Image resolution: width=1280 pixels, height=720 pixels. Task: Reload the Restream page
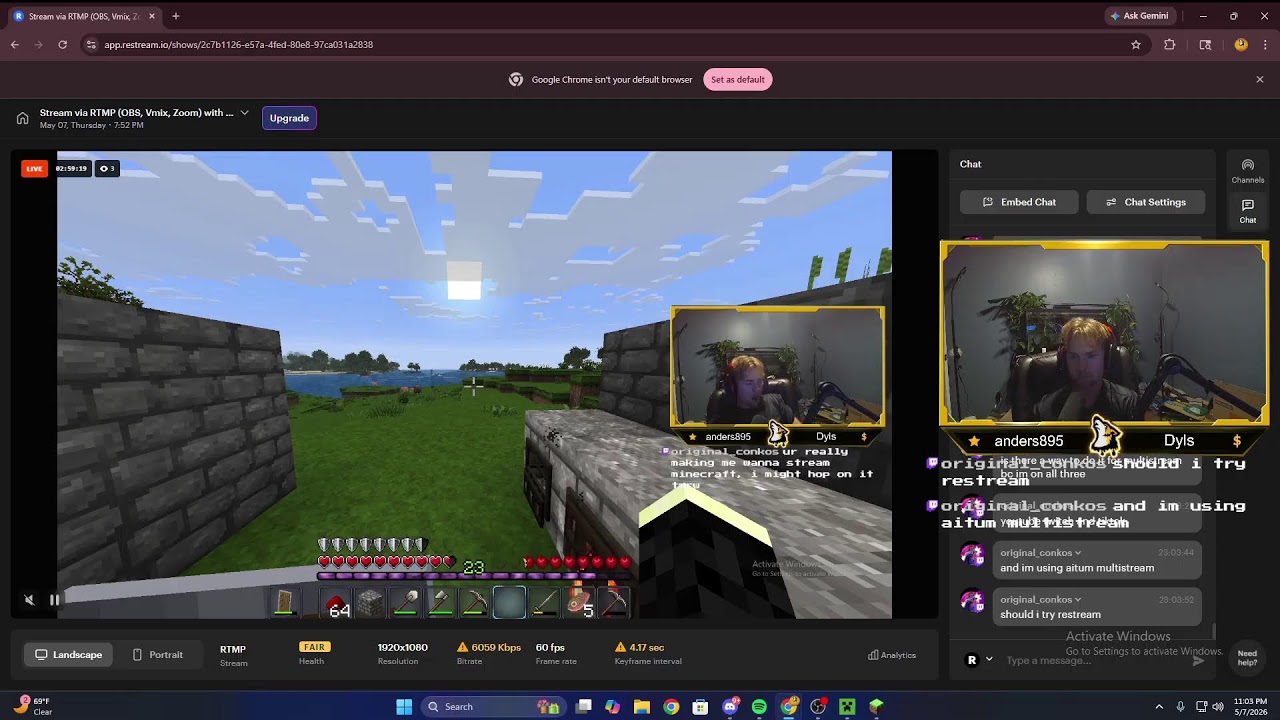(63, 45)
